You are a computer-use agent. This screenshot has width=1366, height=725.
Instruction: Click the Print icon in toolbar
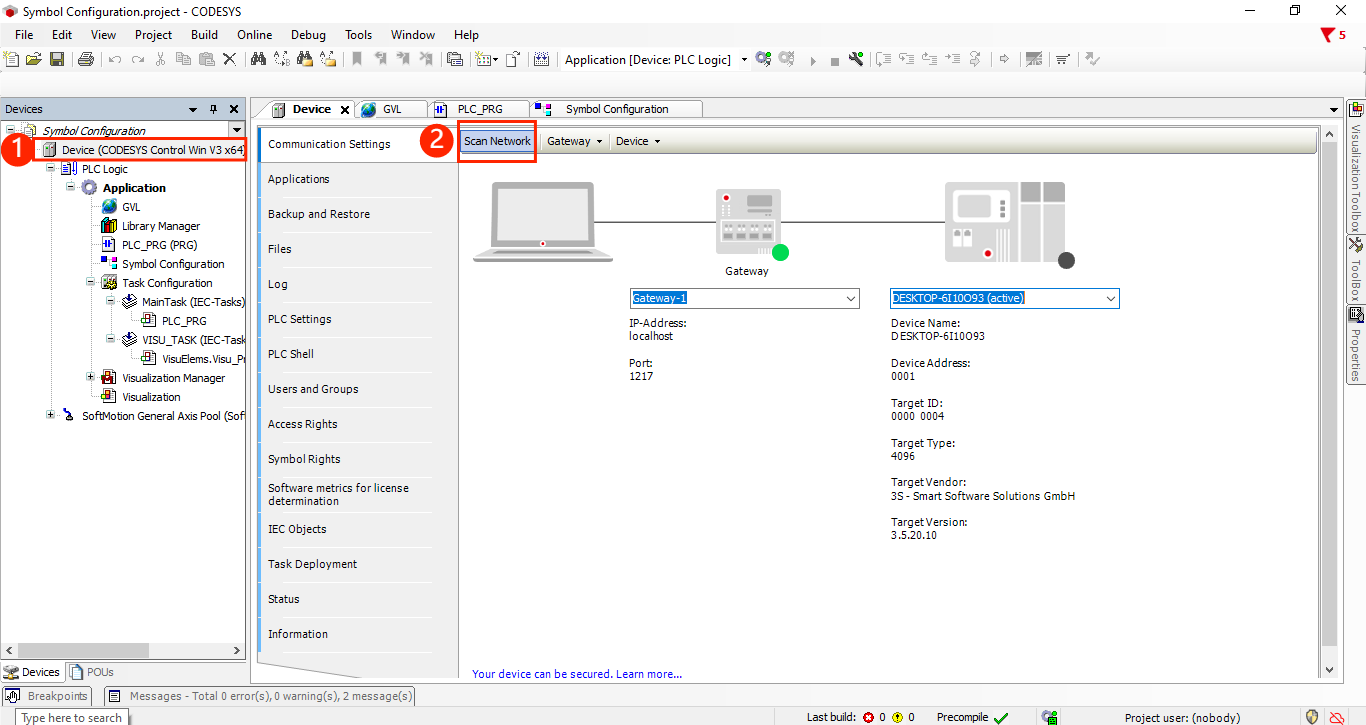tap(86, 60)
